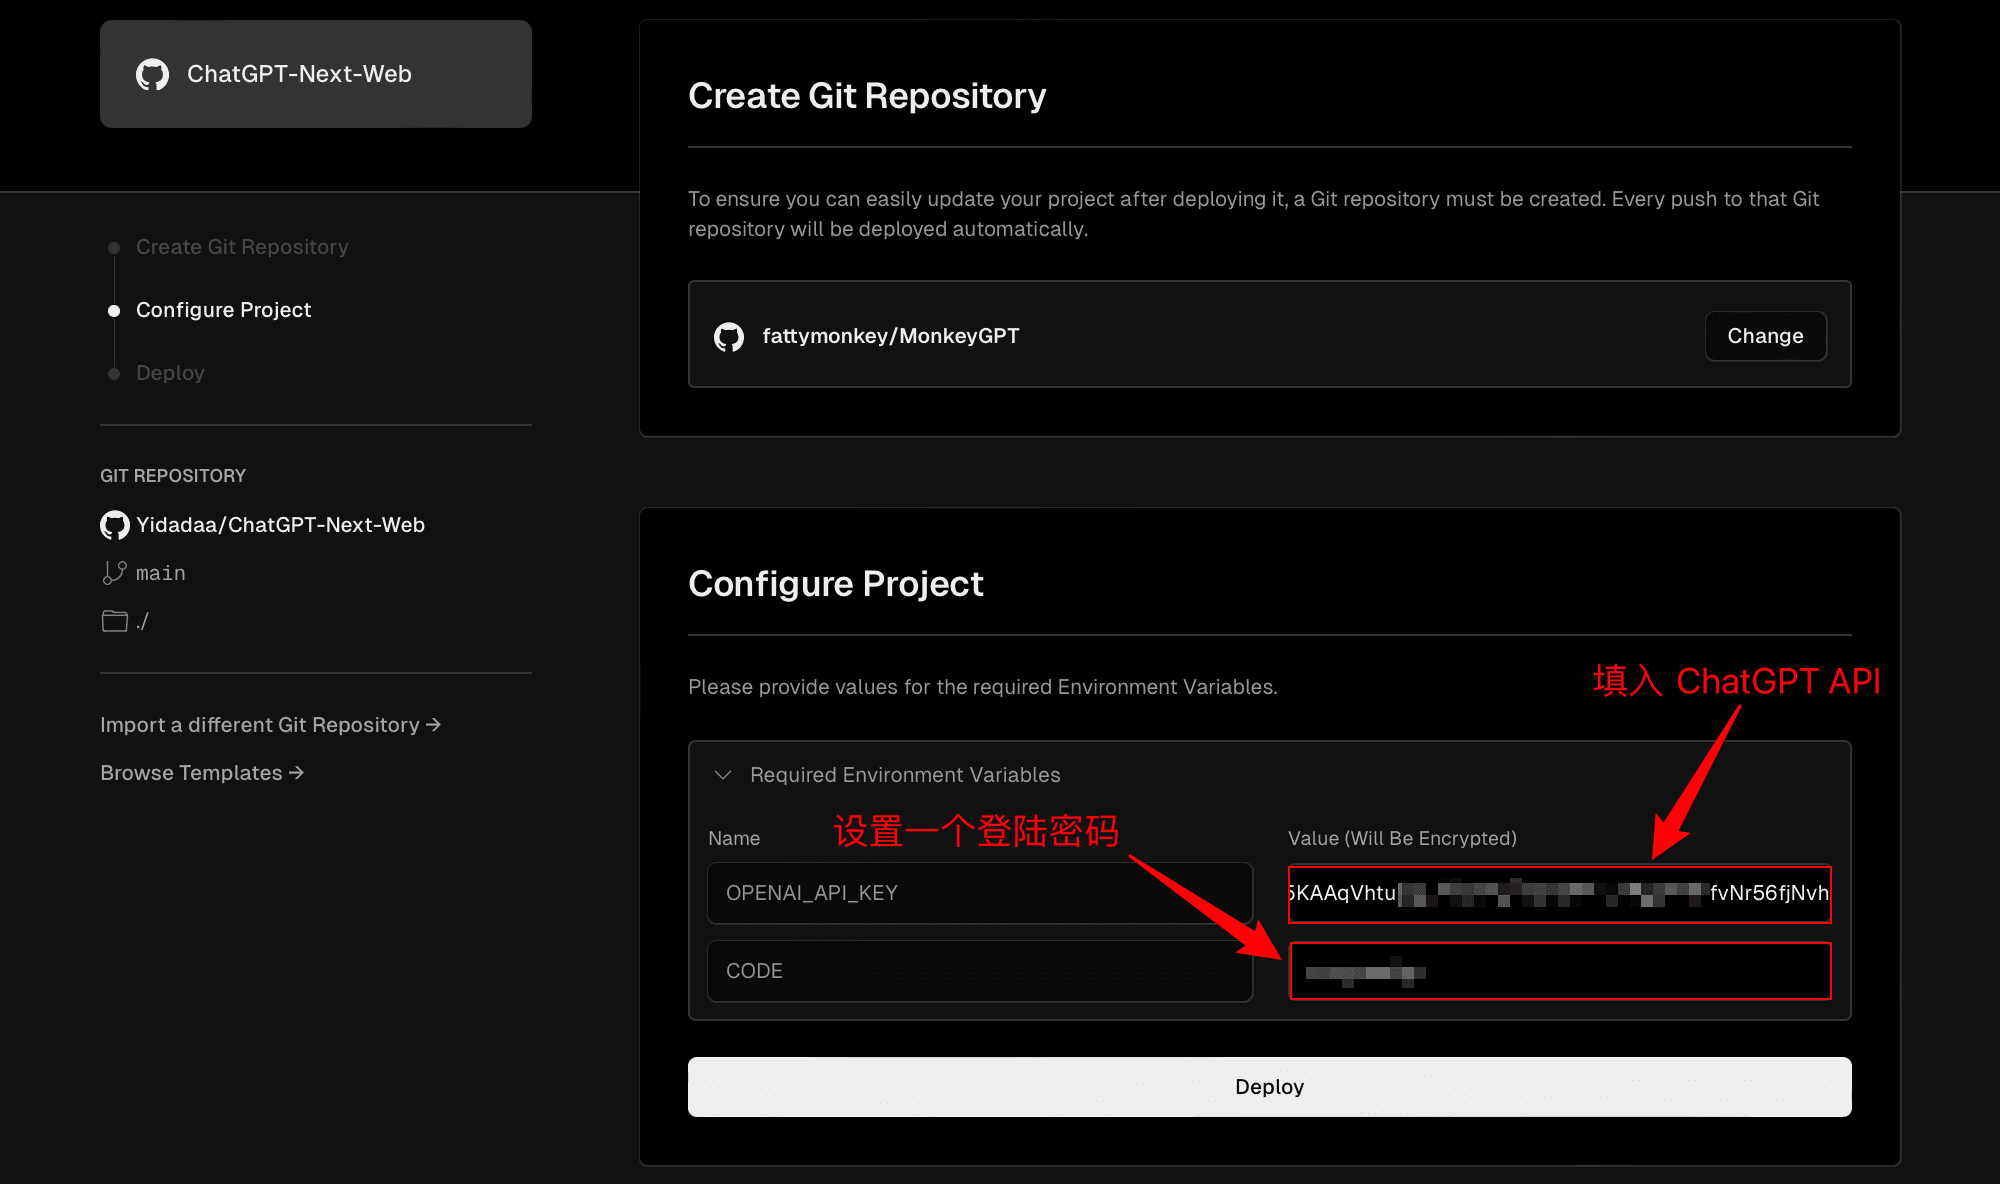Collapse Required Environment Variables chevron

pos(723,775)
